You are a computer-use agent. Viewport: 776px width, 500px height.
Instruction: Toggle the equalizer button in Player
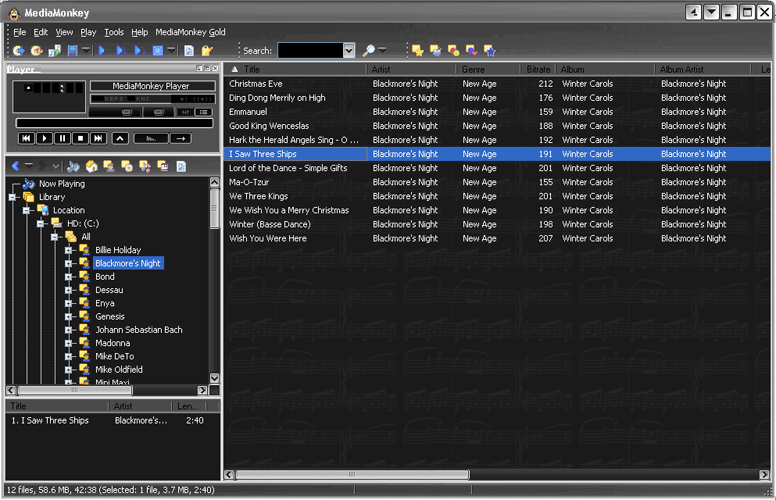tap(186, 112)
